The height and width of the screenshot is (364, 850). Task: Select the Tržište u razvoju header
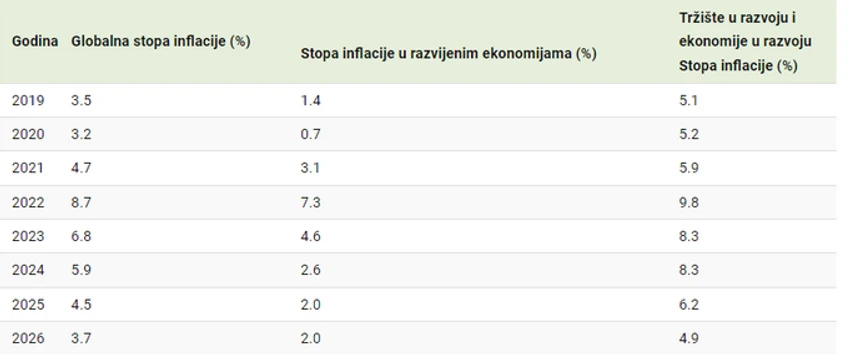point(745,42)
